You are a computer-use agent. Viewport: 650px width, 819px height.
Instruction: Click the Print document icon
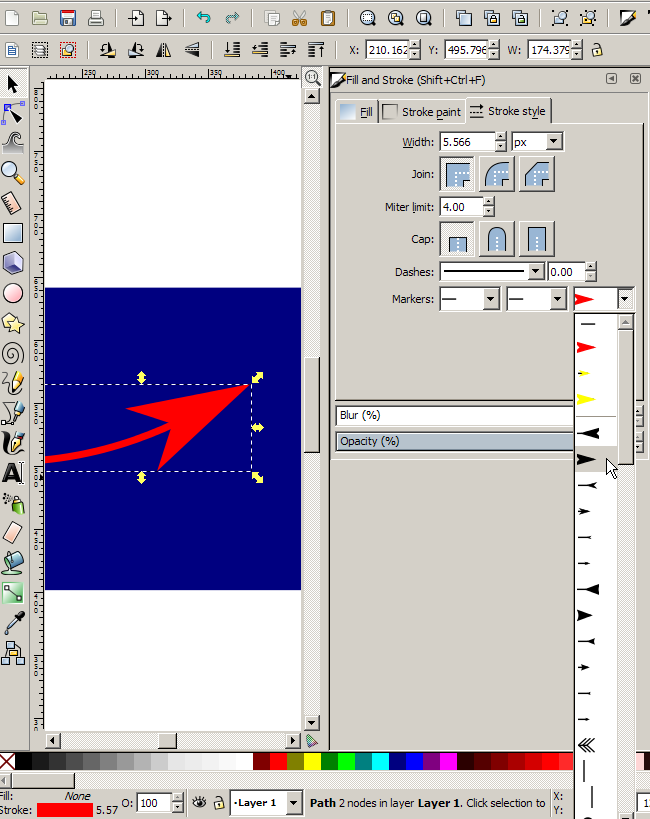point(96,18)
